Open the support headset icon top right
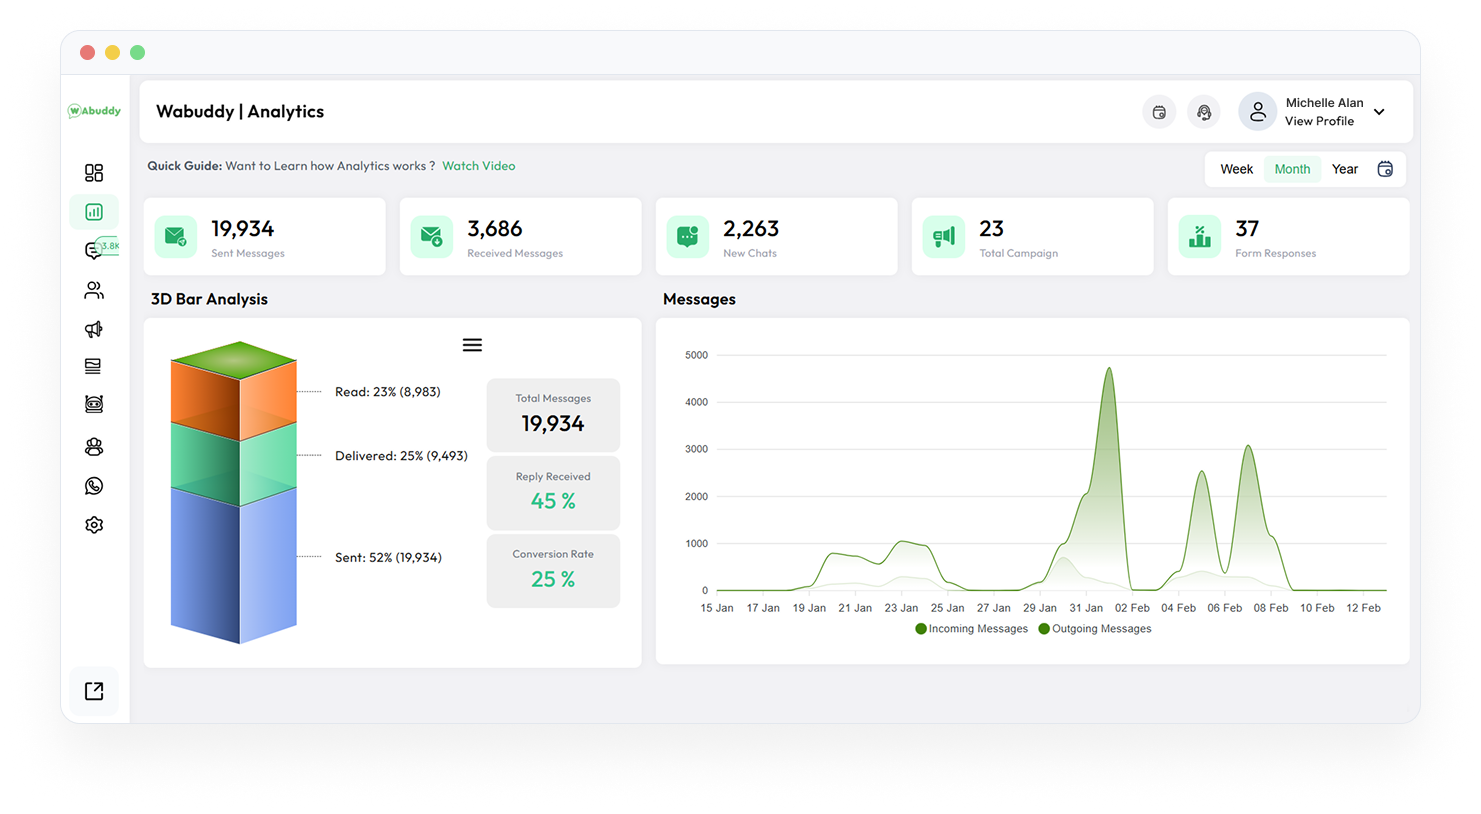1481x814 pixels. coord(1204,112)
